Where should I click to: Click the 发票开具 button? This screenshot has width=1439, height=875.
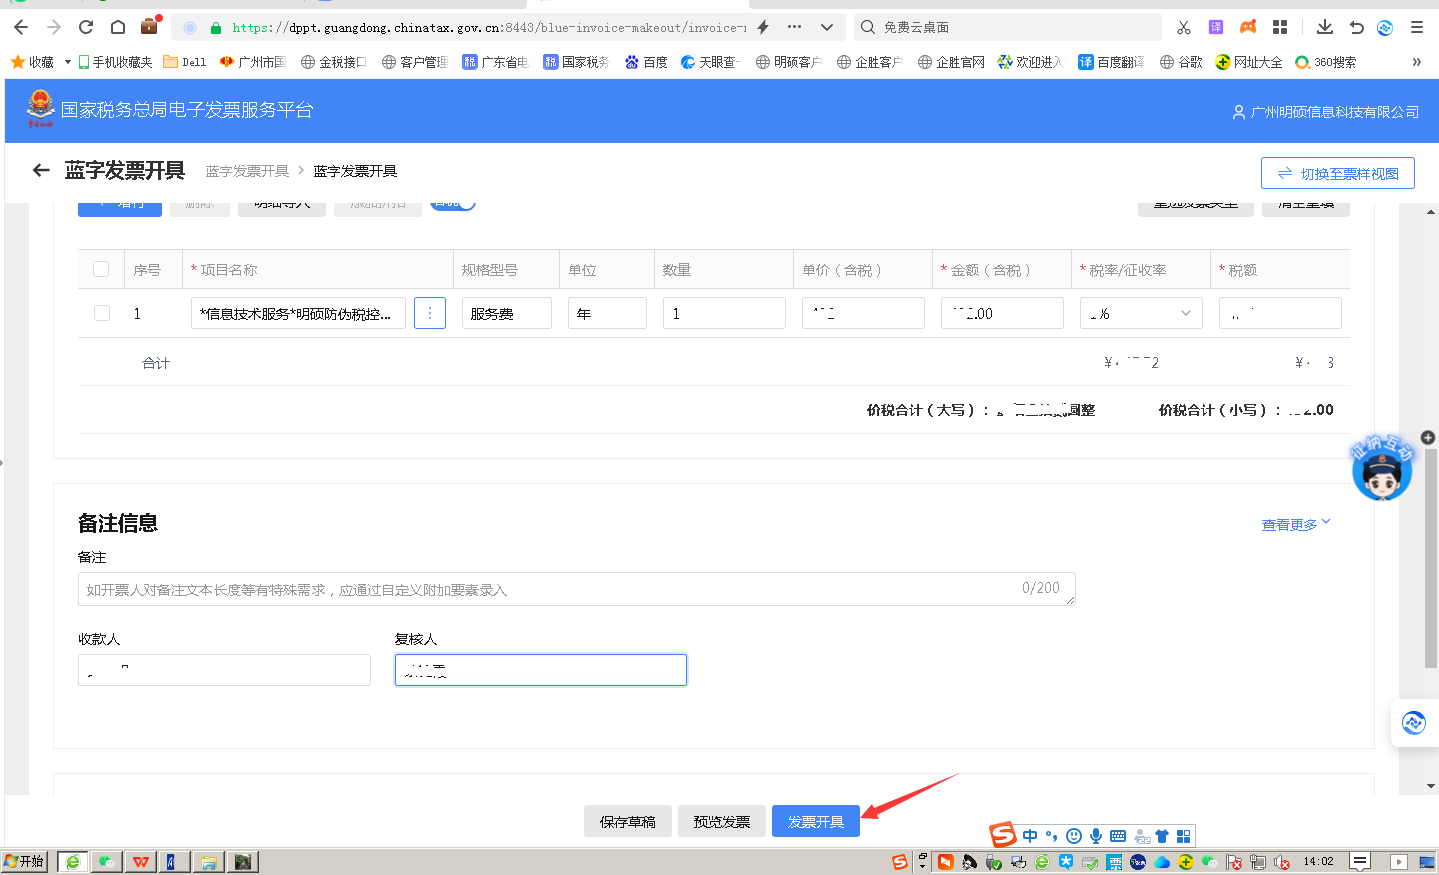815,821
